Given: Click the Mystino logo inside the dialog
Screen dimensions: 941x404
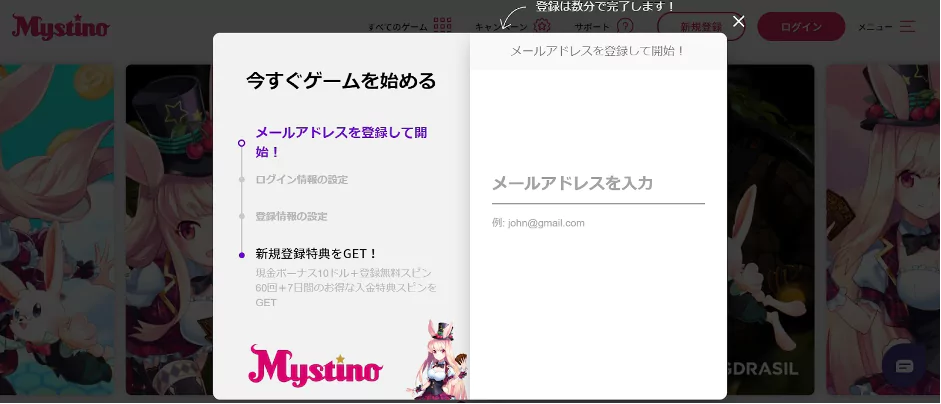Looking at the screenshot, I should coord(315,365).
